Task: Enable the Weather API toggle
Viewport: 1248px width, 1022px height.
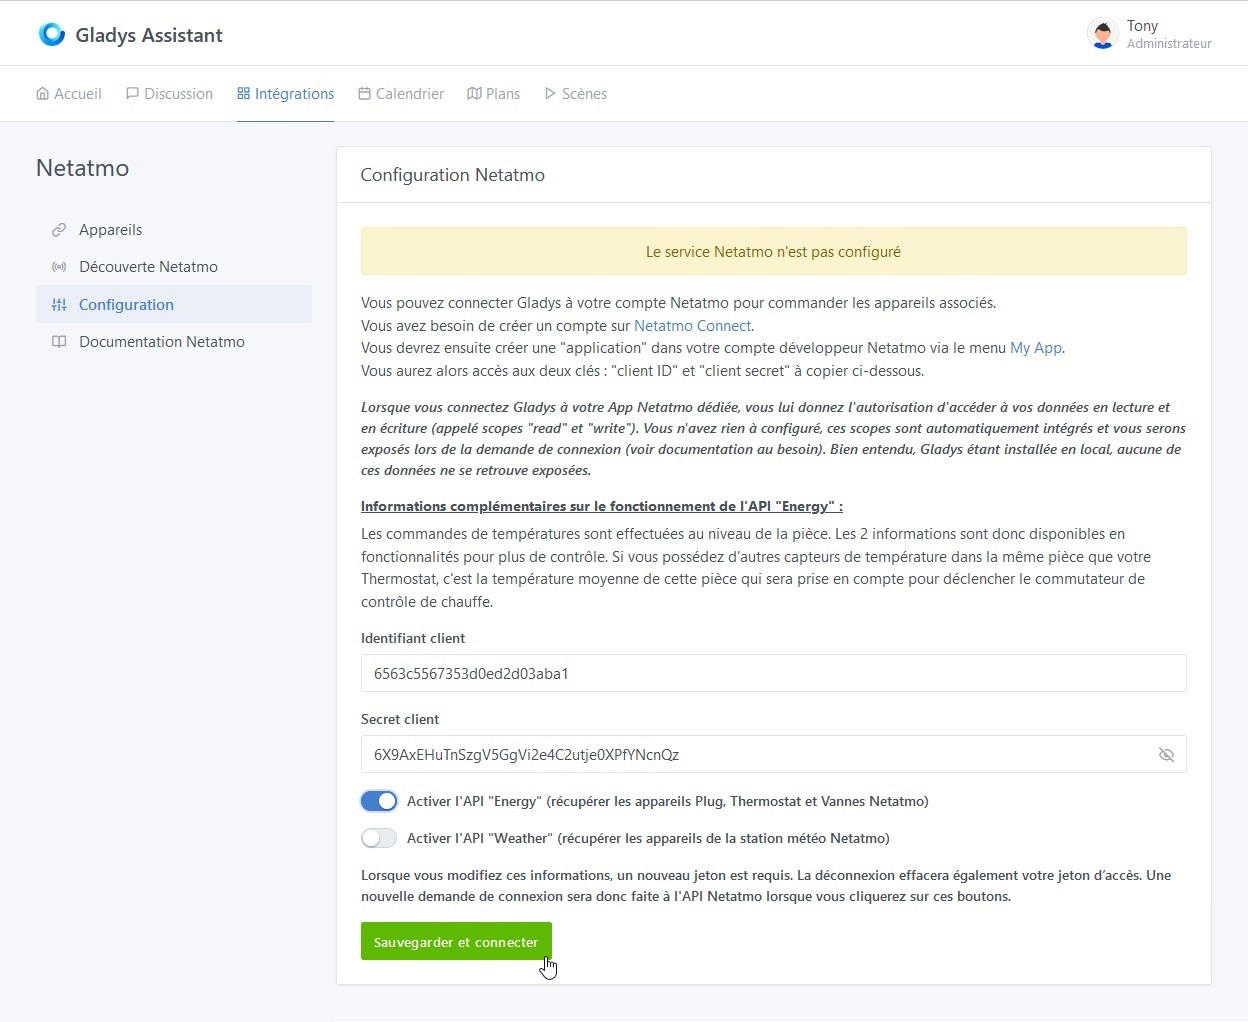Action: coord(379,838)
